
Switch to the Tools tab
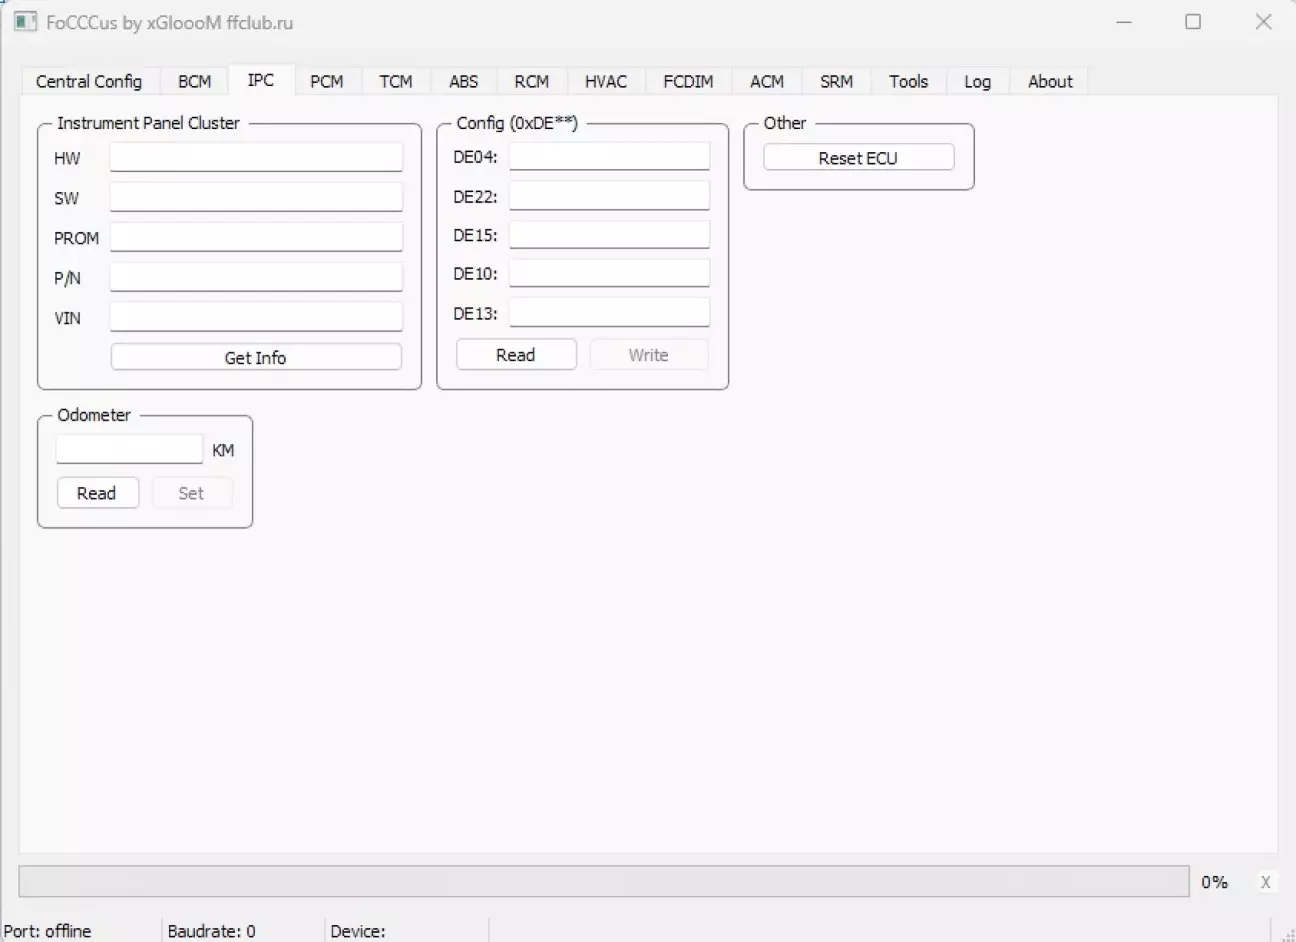[x=908, y=82]
